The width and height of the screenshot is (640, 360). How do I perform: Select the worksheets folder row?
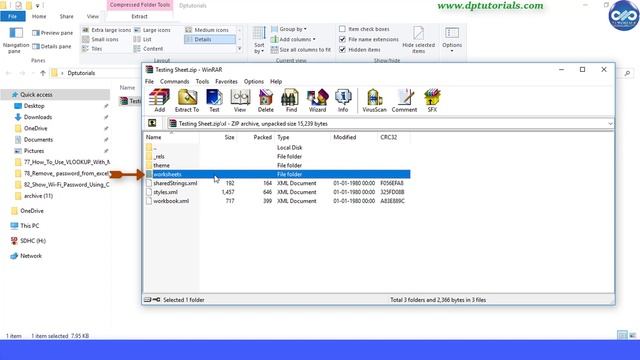point(278,174)
